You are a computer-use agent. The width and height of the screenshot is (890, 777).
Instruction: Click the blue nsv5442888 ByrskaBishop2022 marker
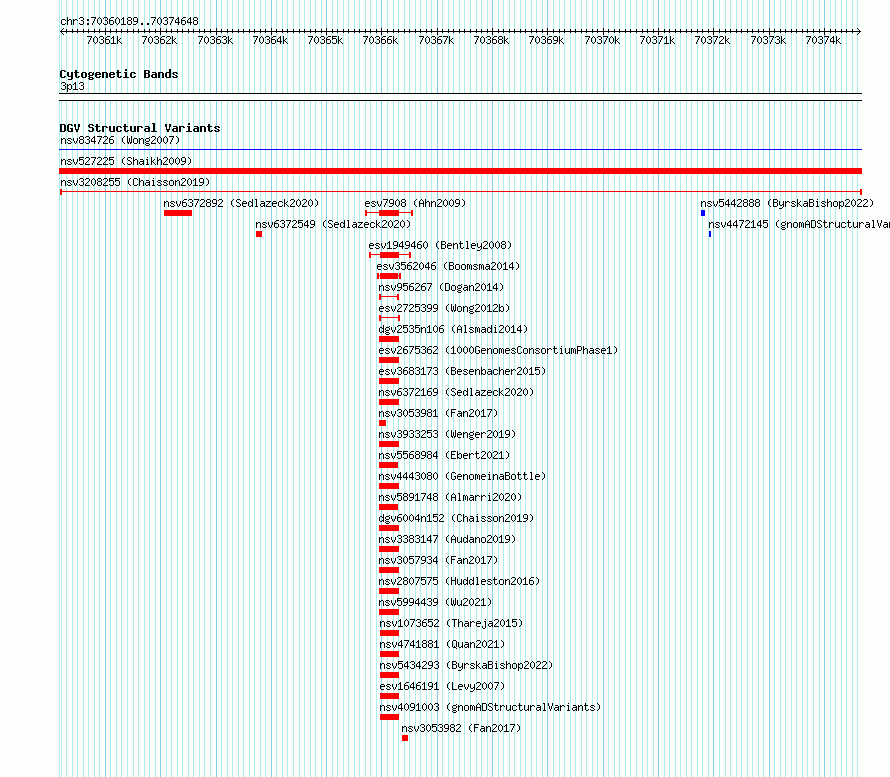(703, 213)
